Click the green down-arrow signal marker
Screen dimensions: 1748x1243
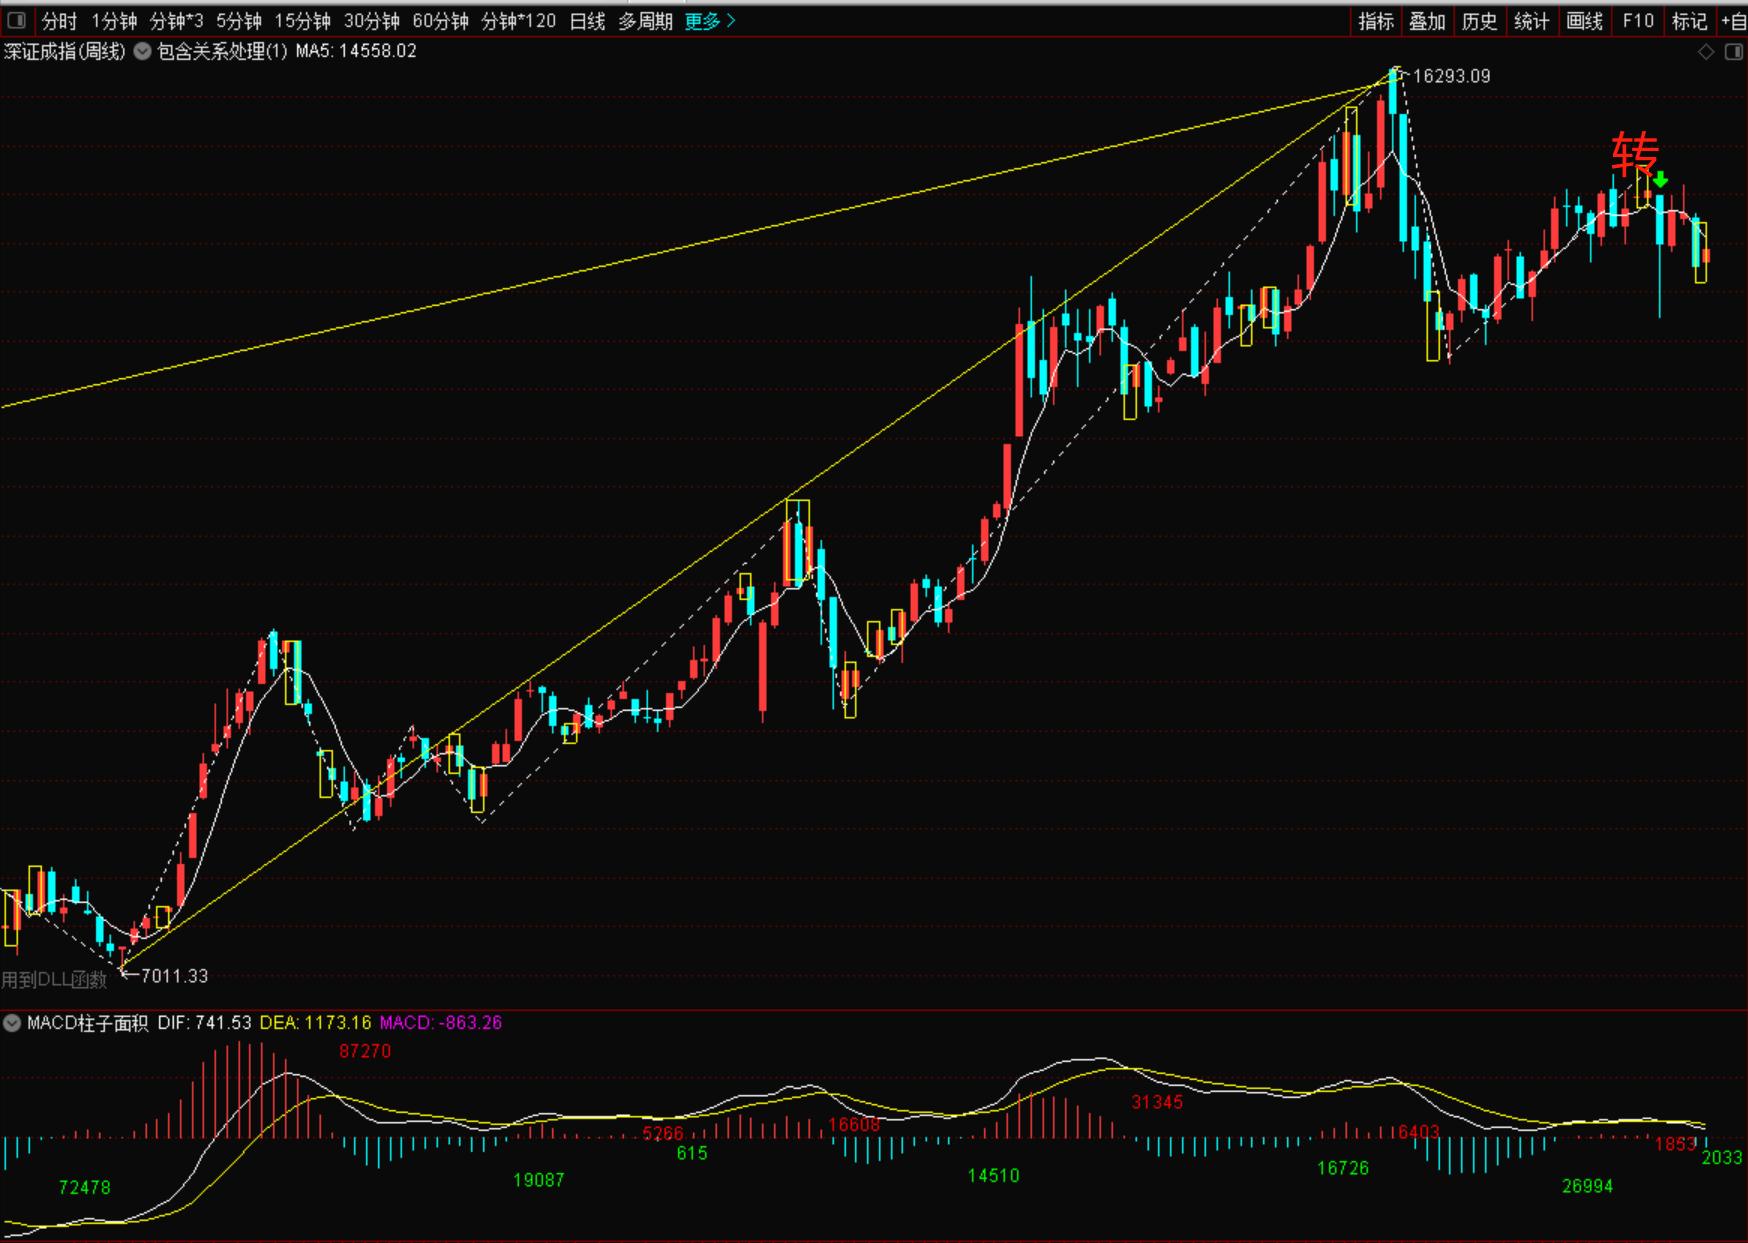tap(1660, 180)
